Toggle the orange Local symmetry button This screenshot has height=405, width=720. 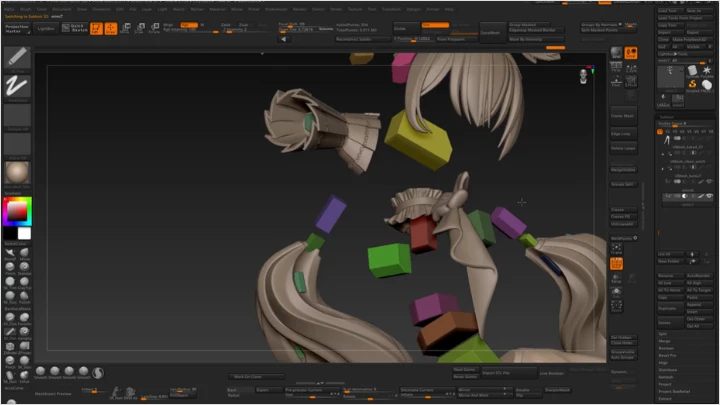[x=632, y=52]
